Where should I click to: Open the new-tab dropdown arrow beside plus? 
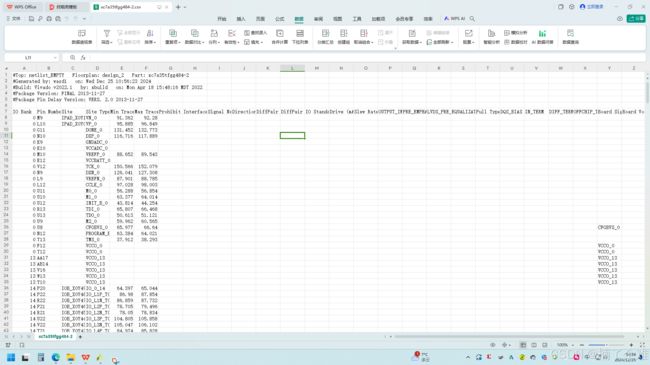point(185,7)
